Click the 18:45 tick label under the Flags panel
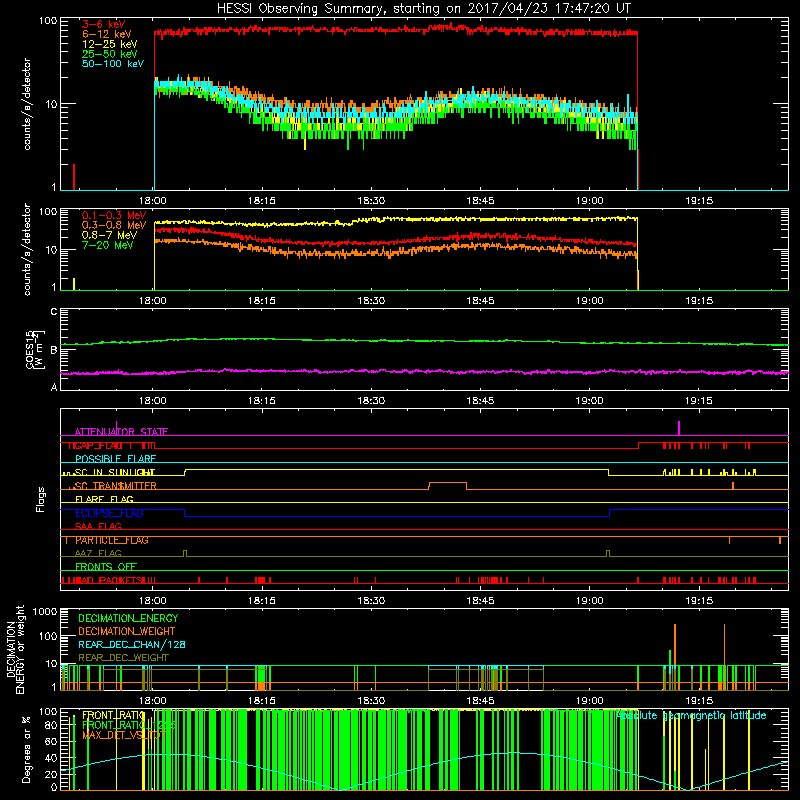 480,601
